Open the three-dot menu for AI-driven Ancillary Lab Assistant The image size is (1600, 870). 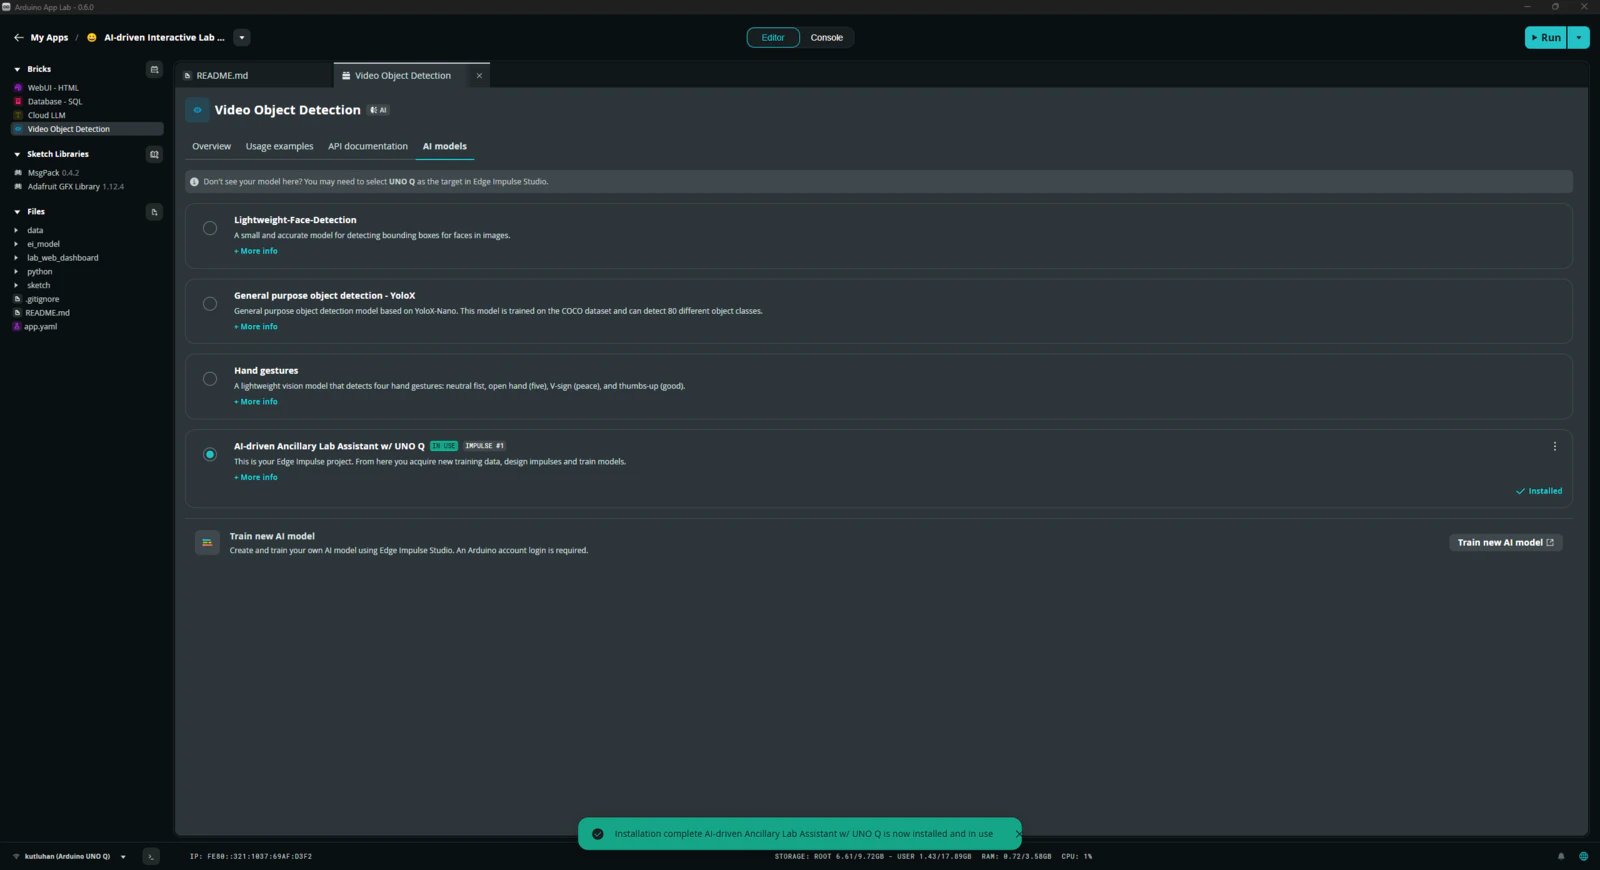[x=1555, y=447]
